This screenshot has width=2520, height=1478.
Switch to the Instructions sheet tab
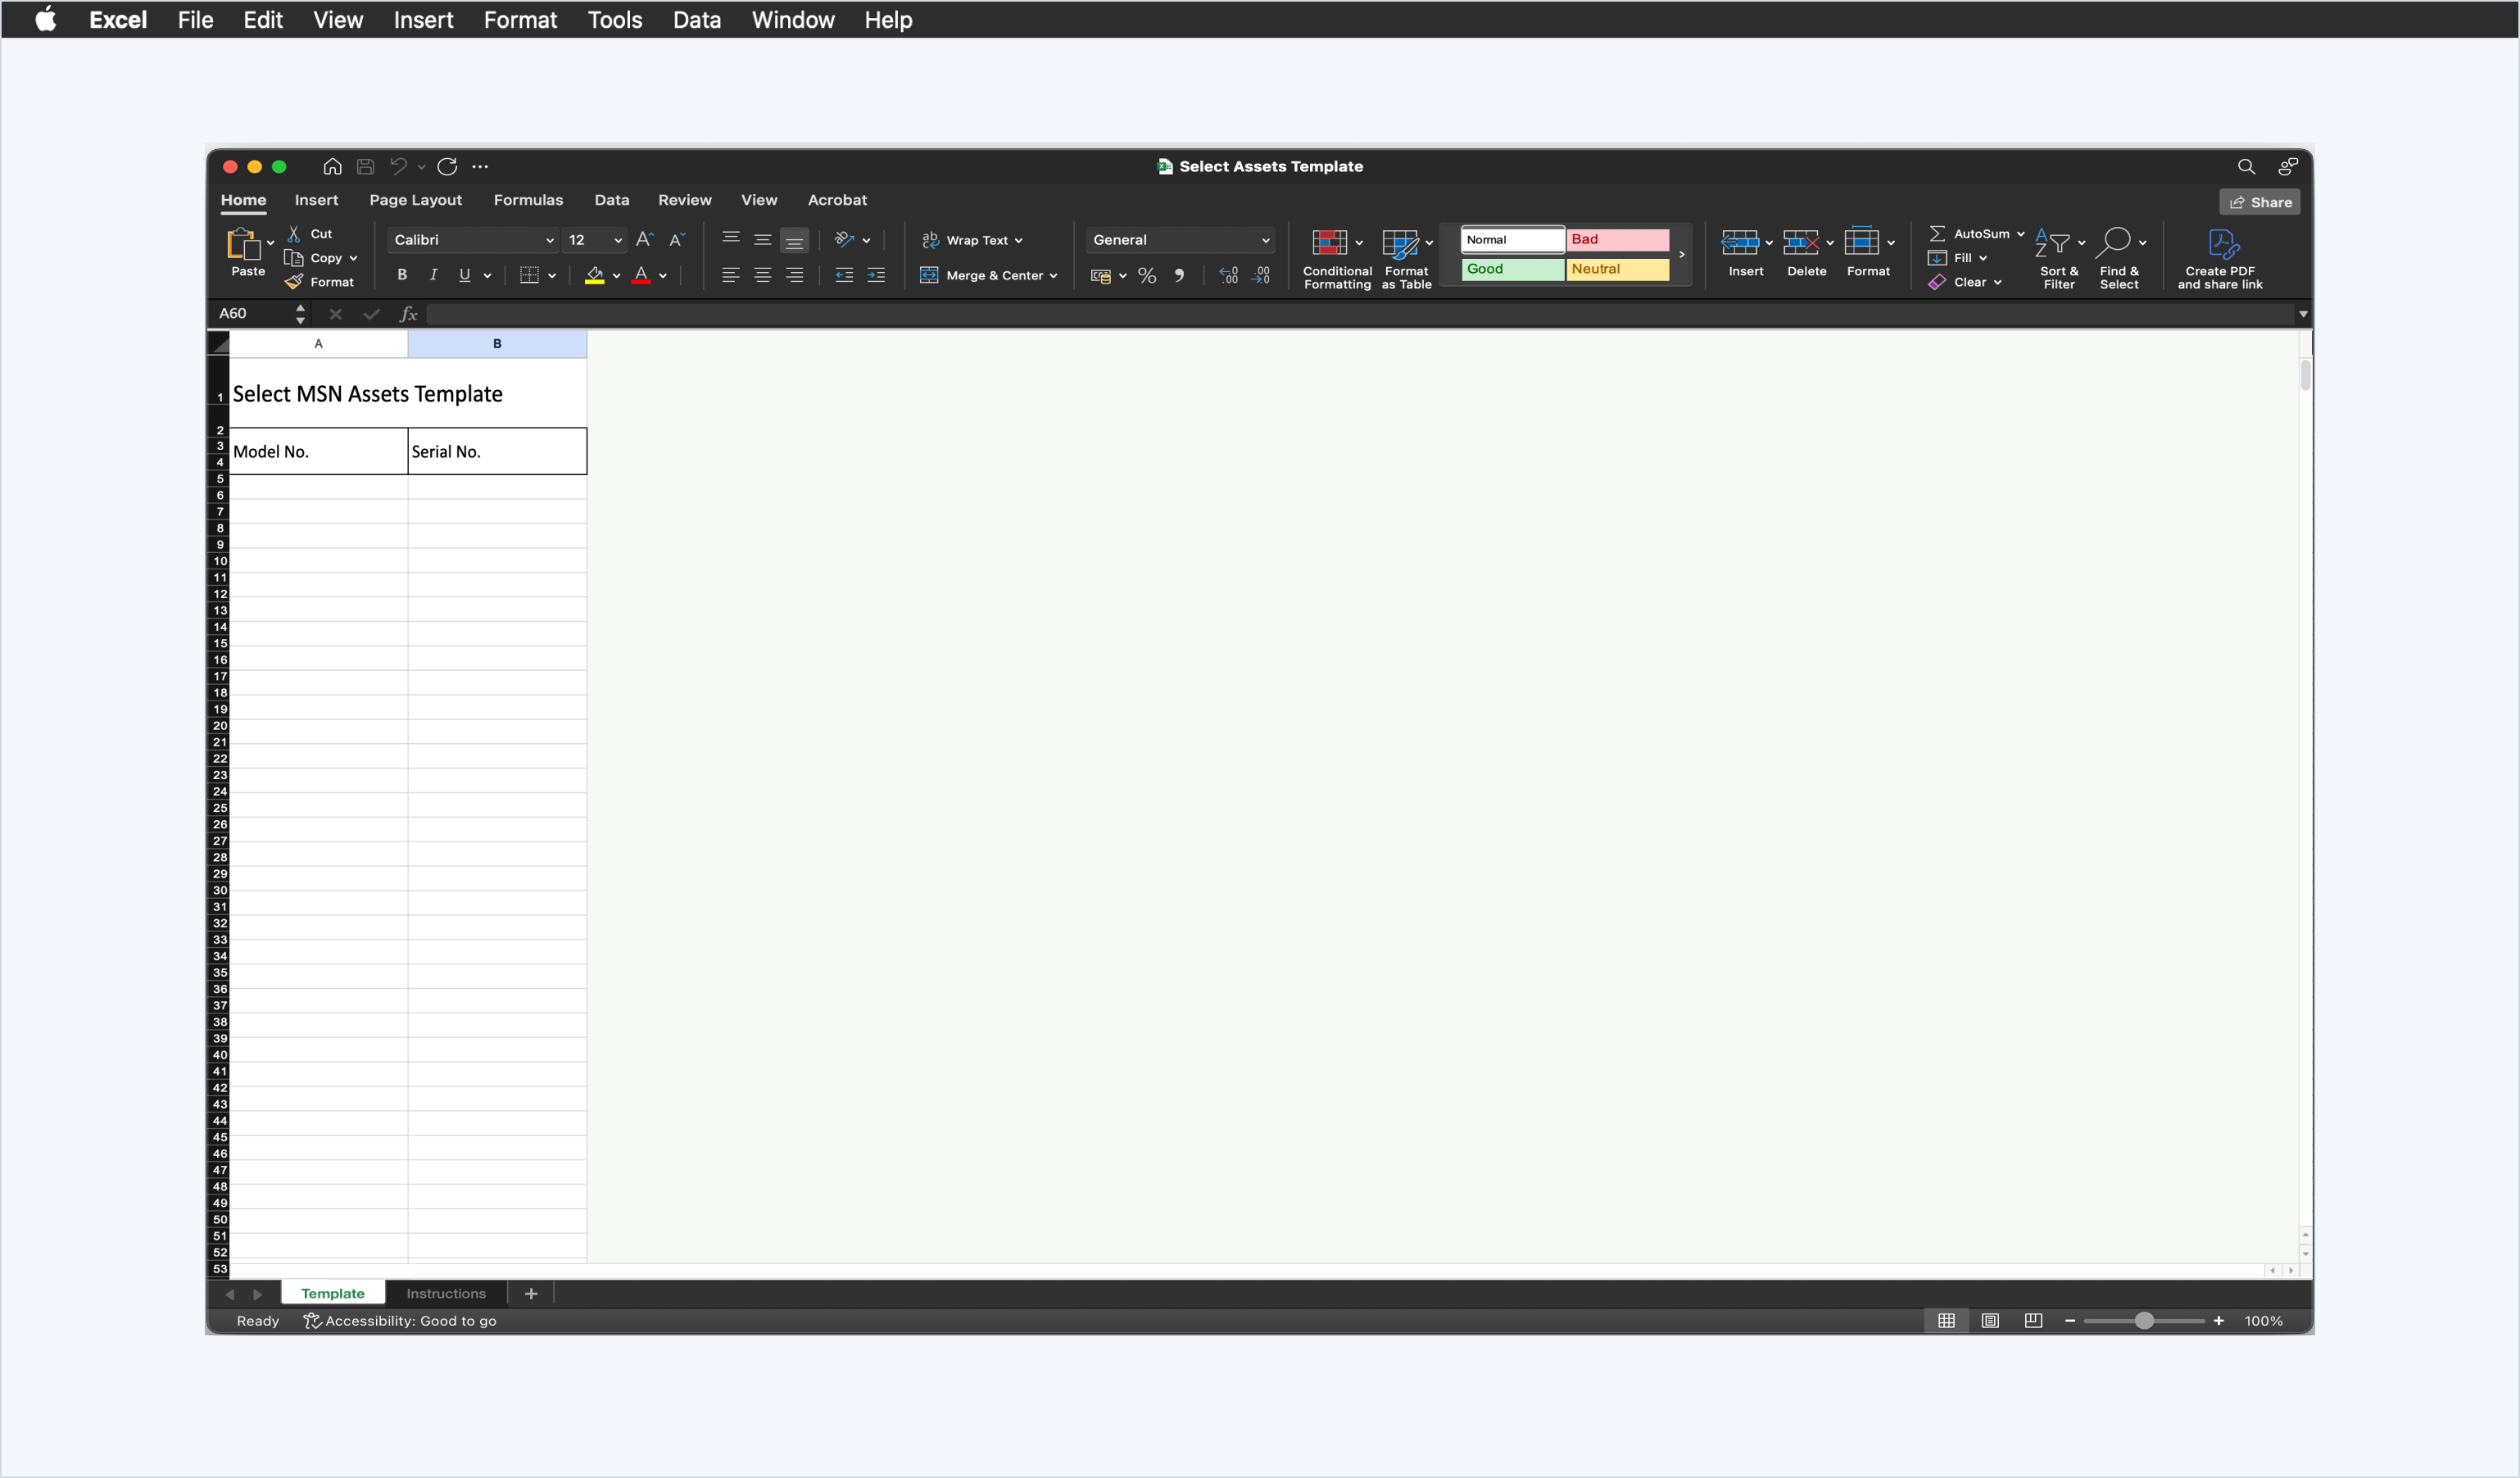coord(446,1293)
